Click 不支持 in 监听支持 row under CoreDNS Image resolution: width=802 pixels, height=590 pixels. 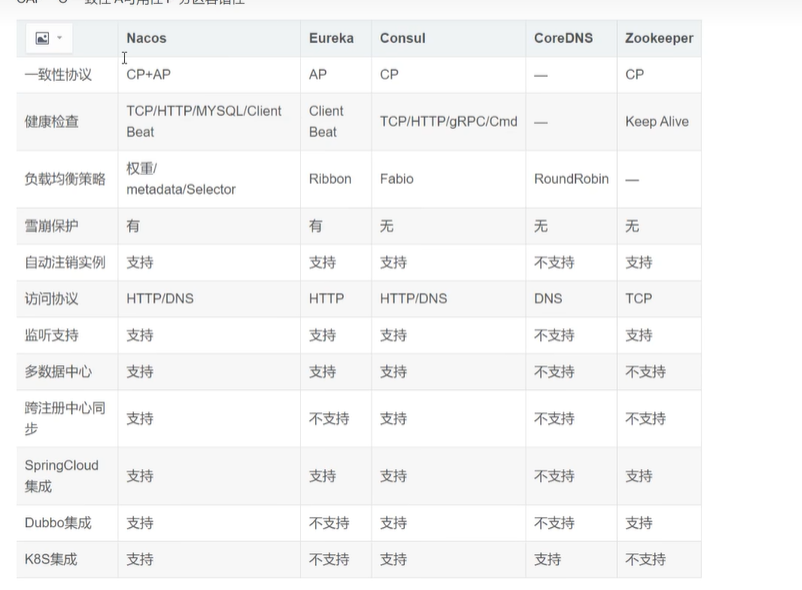tap(554, 335)
